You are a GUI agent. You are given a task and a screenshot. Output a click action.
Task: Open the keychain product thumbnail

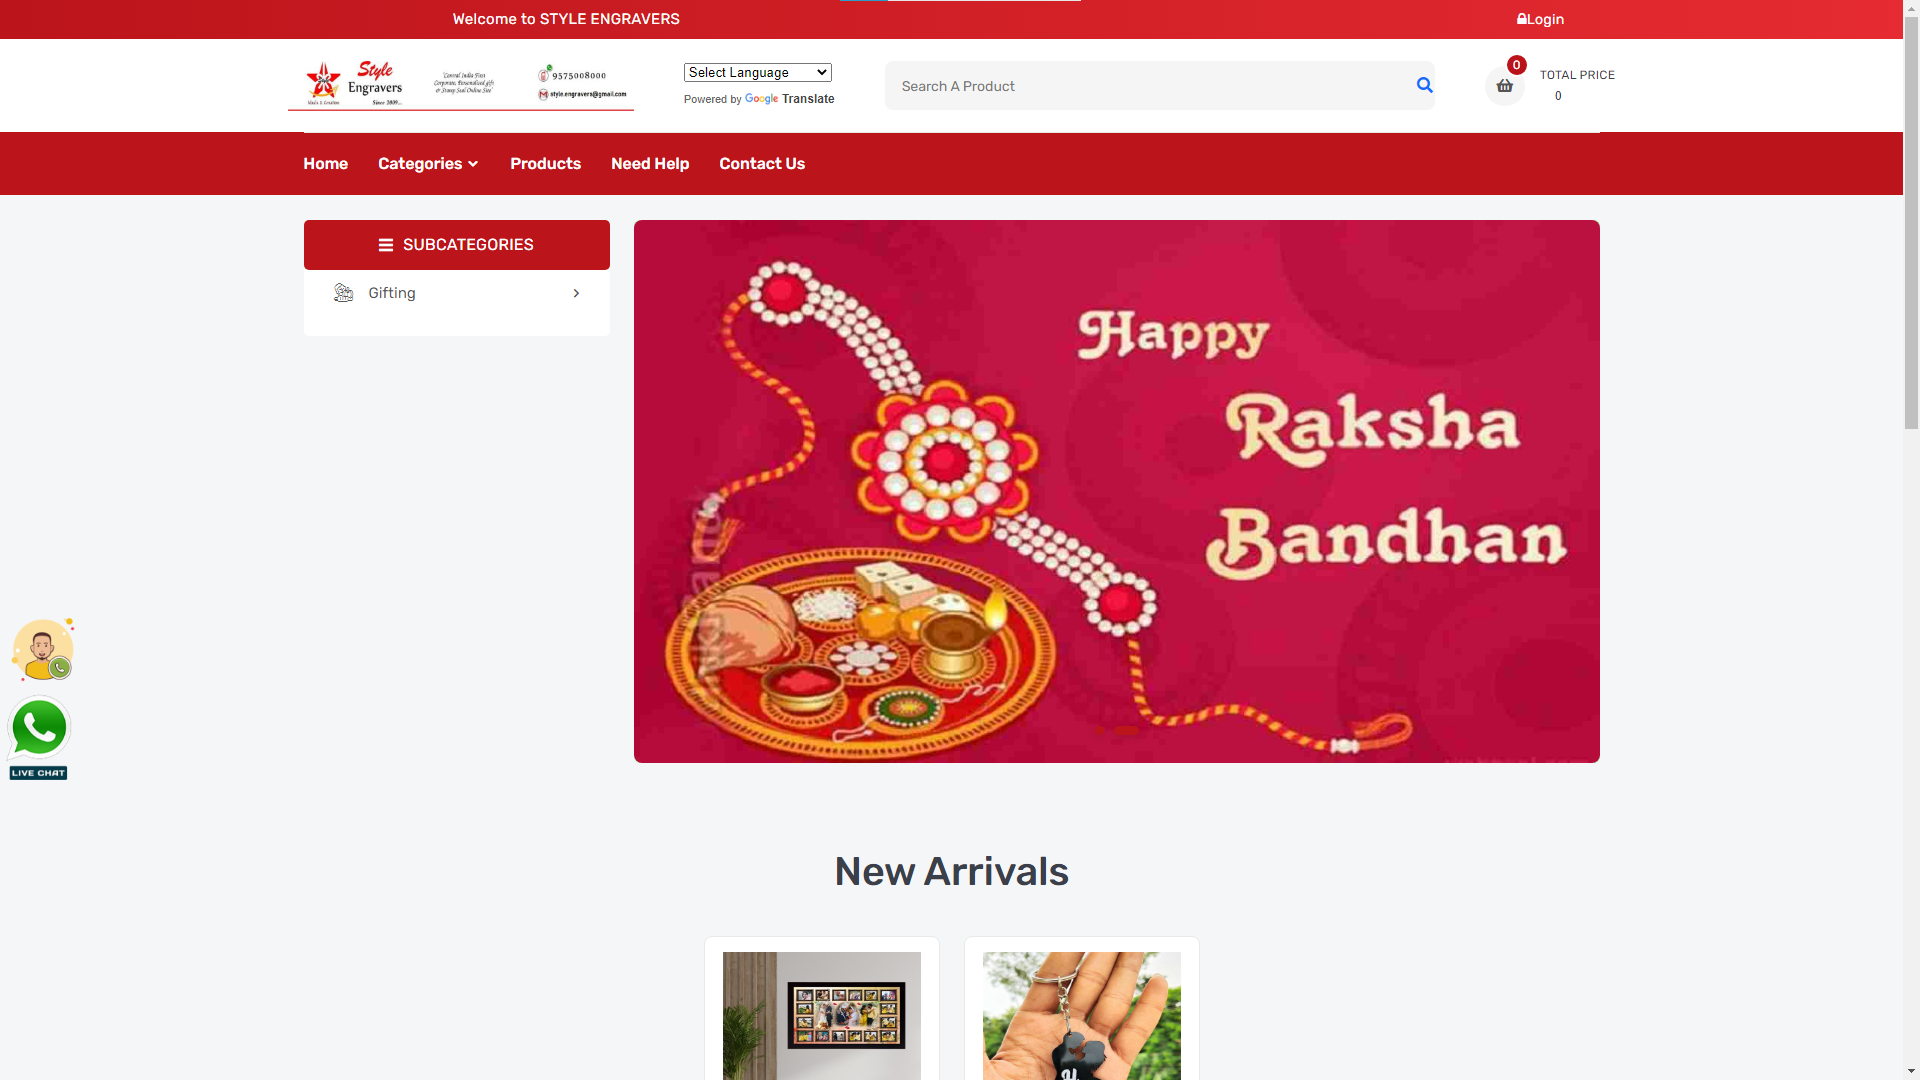pyautogui.click(x=1082, y=1015)
